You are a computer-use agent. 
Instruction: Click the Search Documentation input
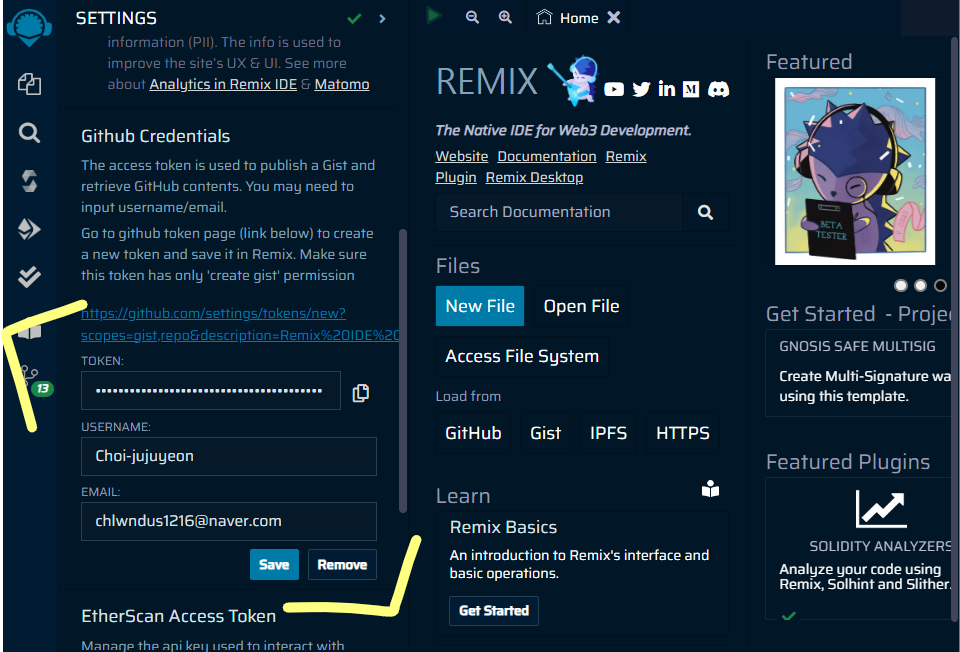click(x=559, y=212)
